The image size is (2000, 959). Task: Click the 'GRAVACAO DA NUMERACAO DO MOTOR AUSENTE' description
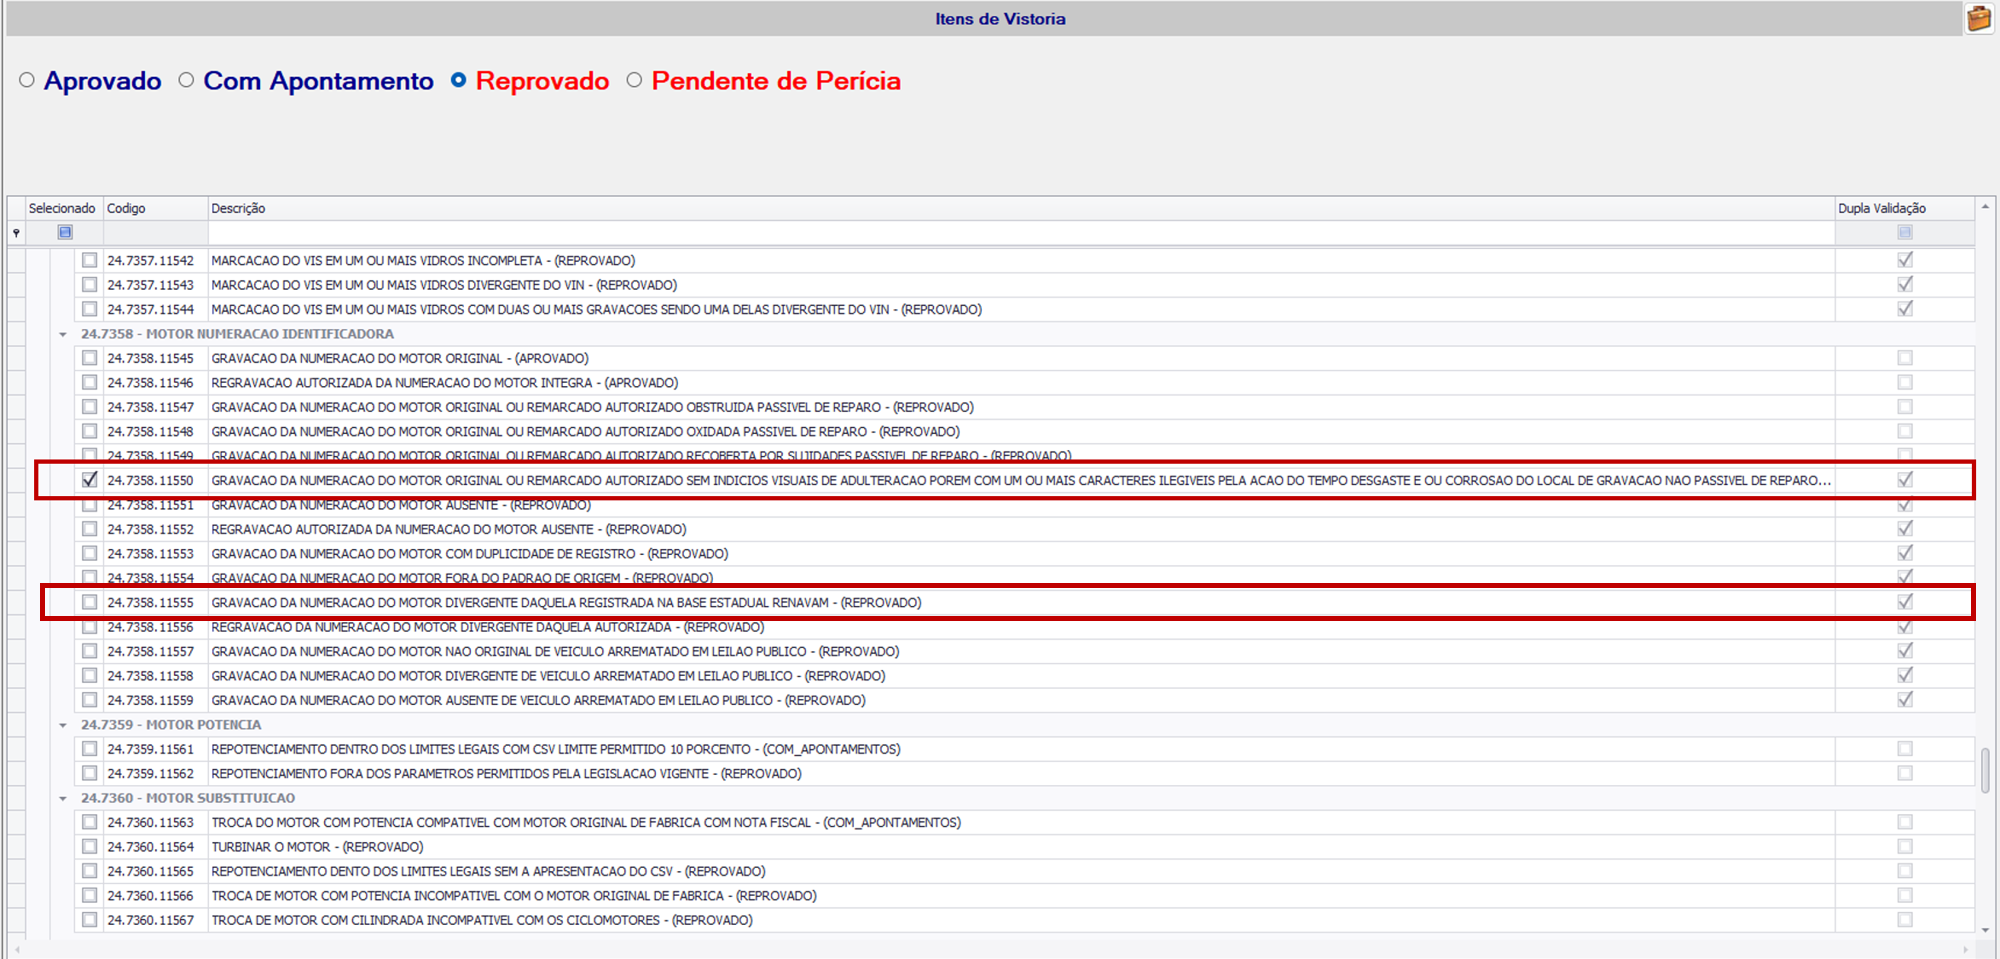pos(401,505)
